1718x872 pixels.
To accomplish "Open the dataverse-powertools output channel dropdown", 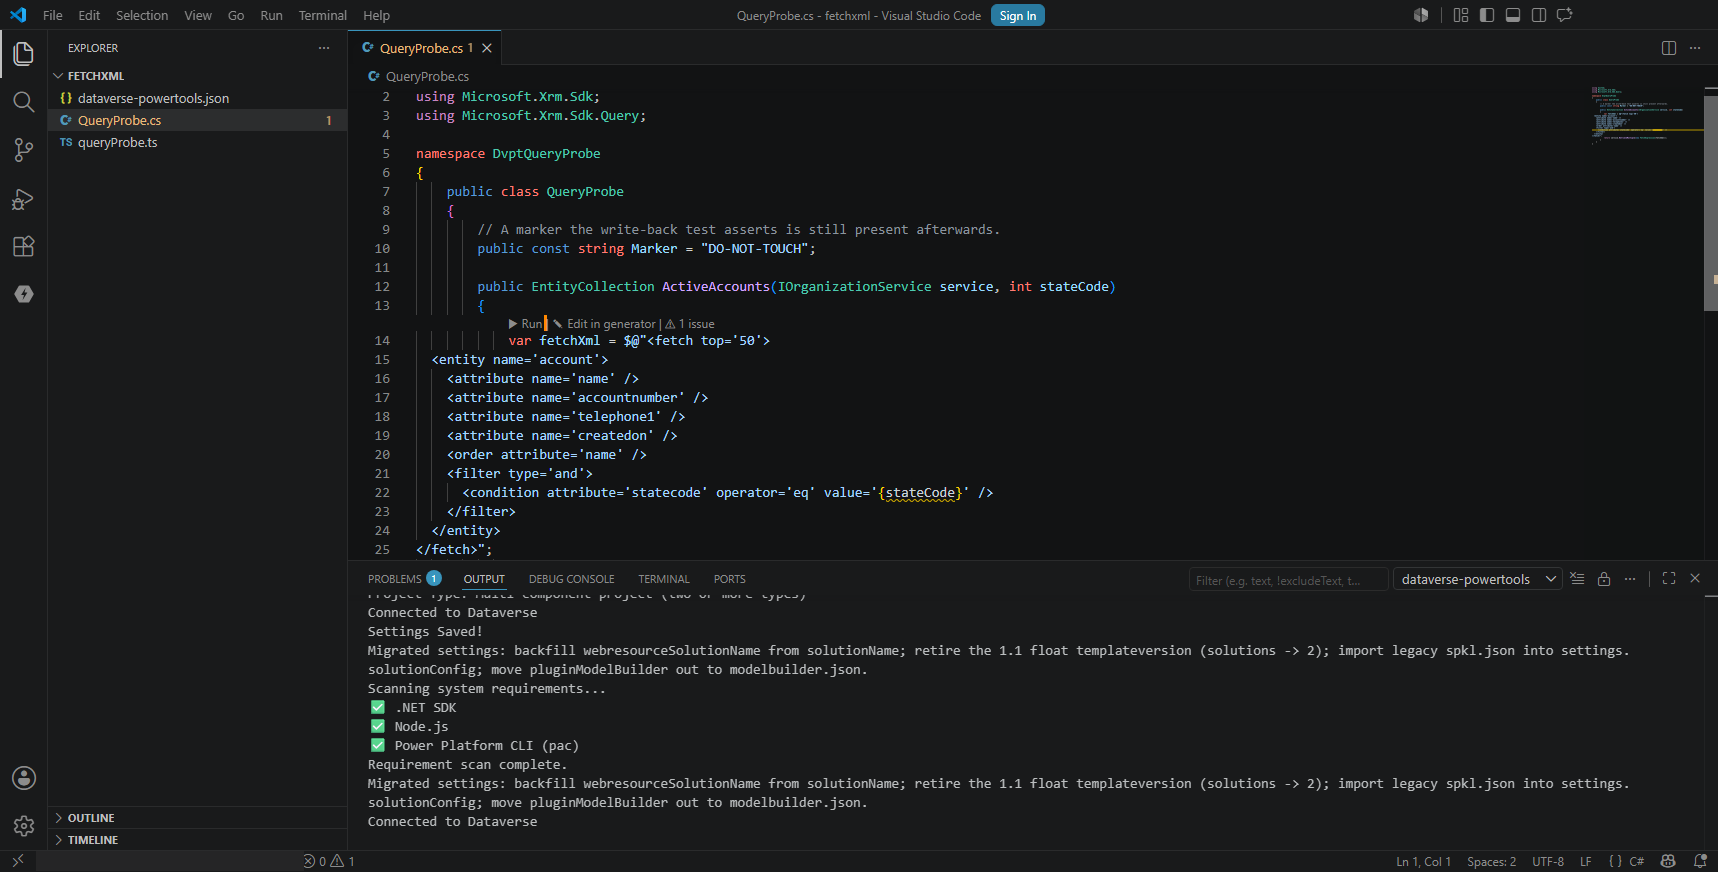I will (x=1478, y=579).
